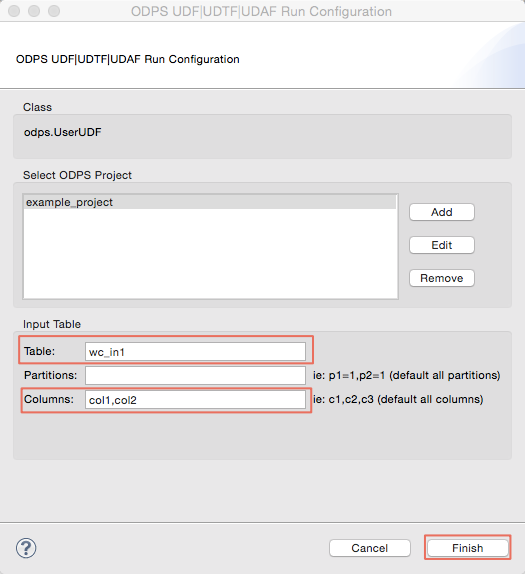Focus the Columns field with col1,col2
525x574 pixels.
pos(195,400)
